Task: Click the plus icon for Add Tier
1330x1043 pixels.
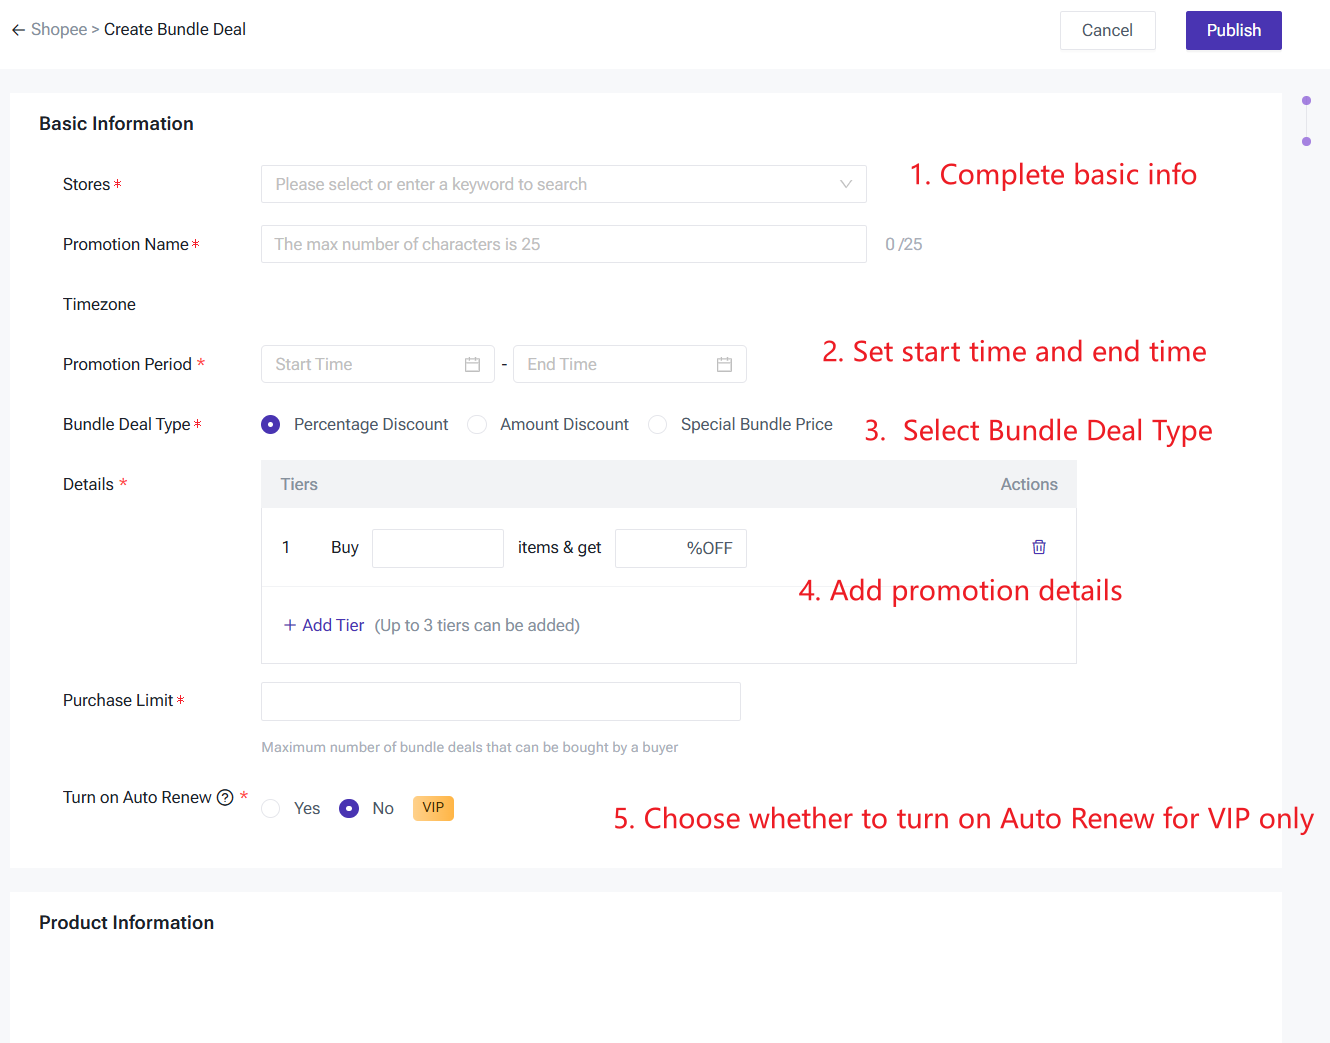Action: pos(290,625)
